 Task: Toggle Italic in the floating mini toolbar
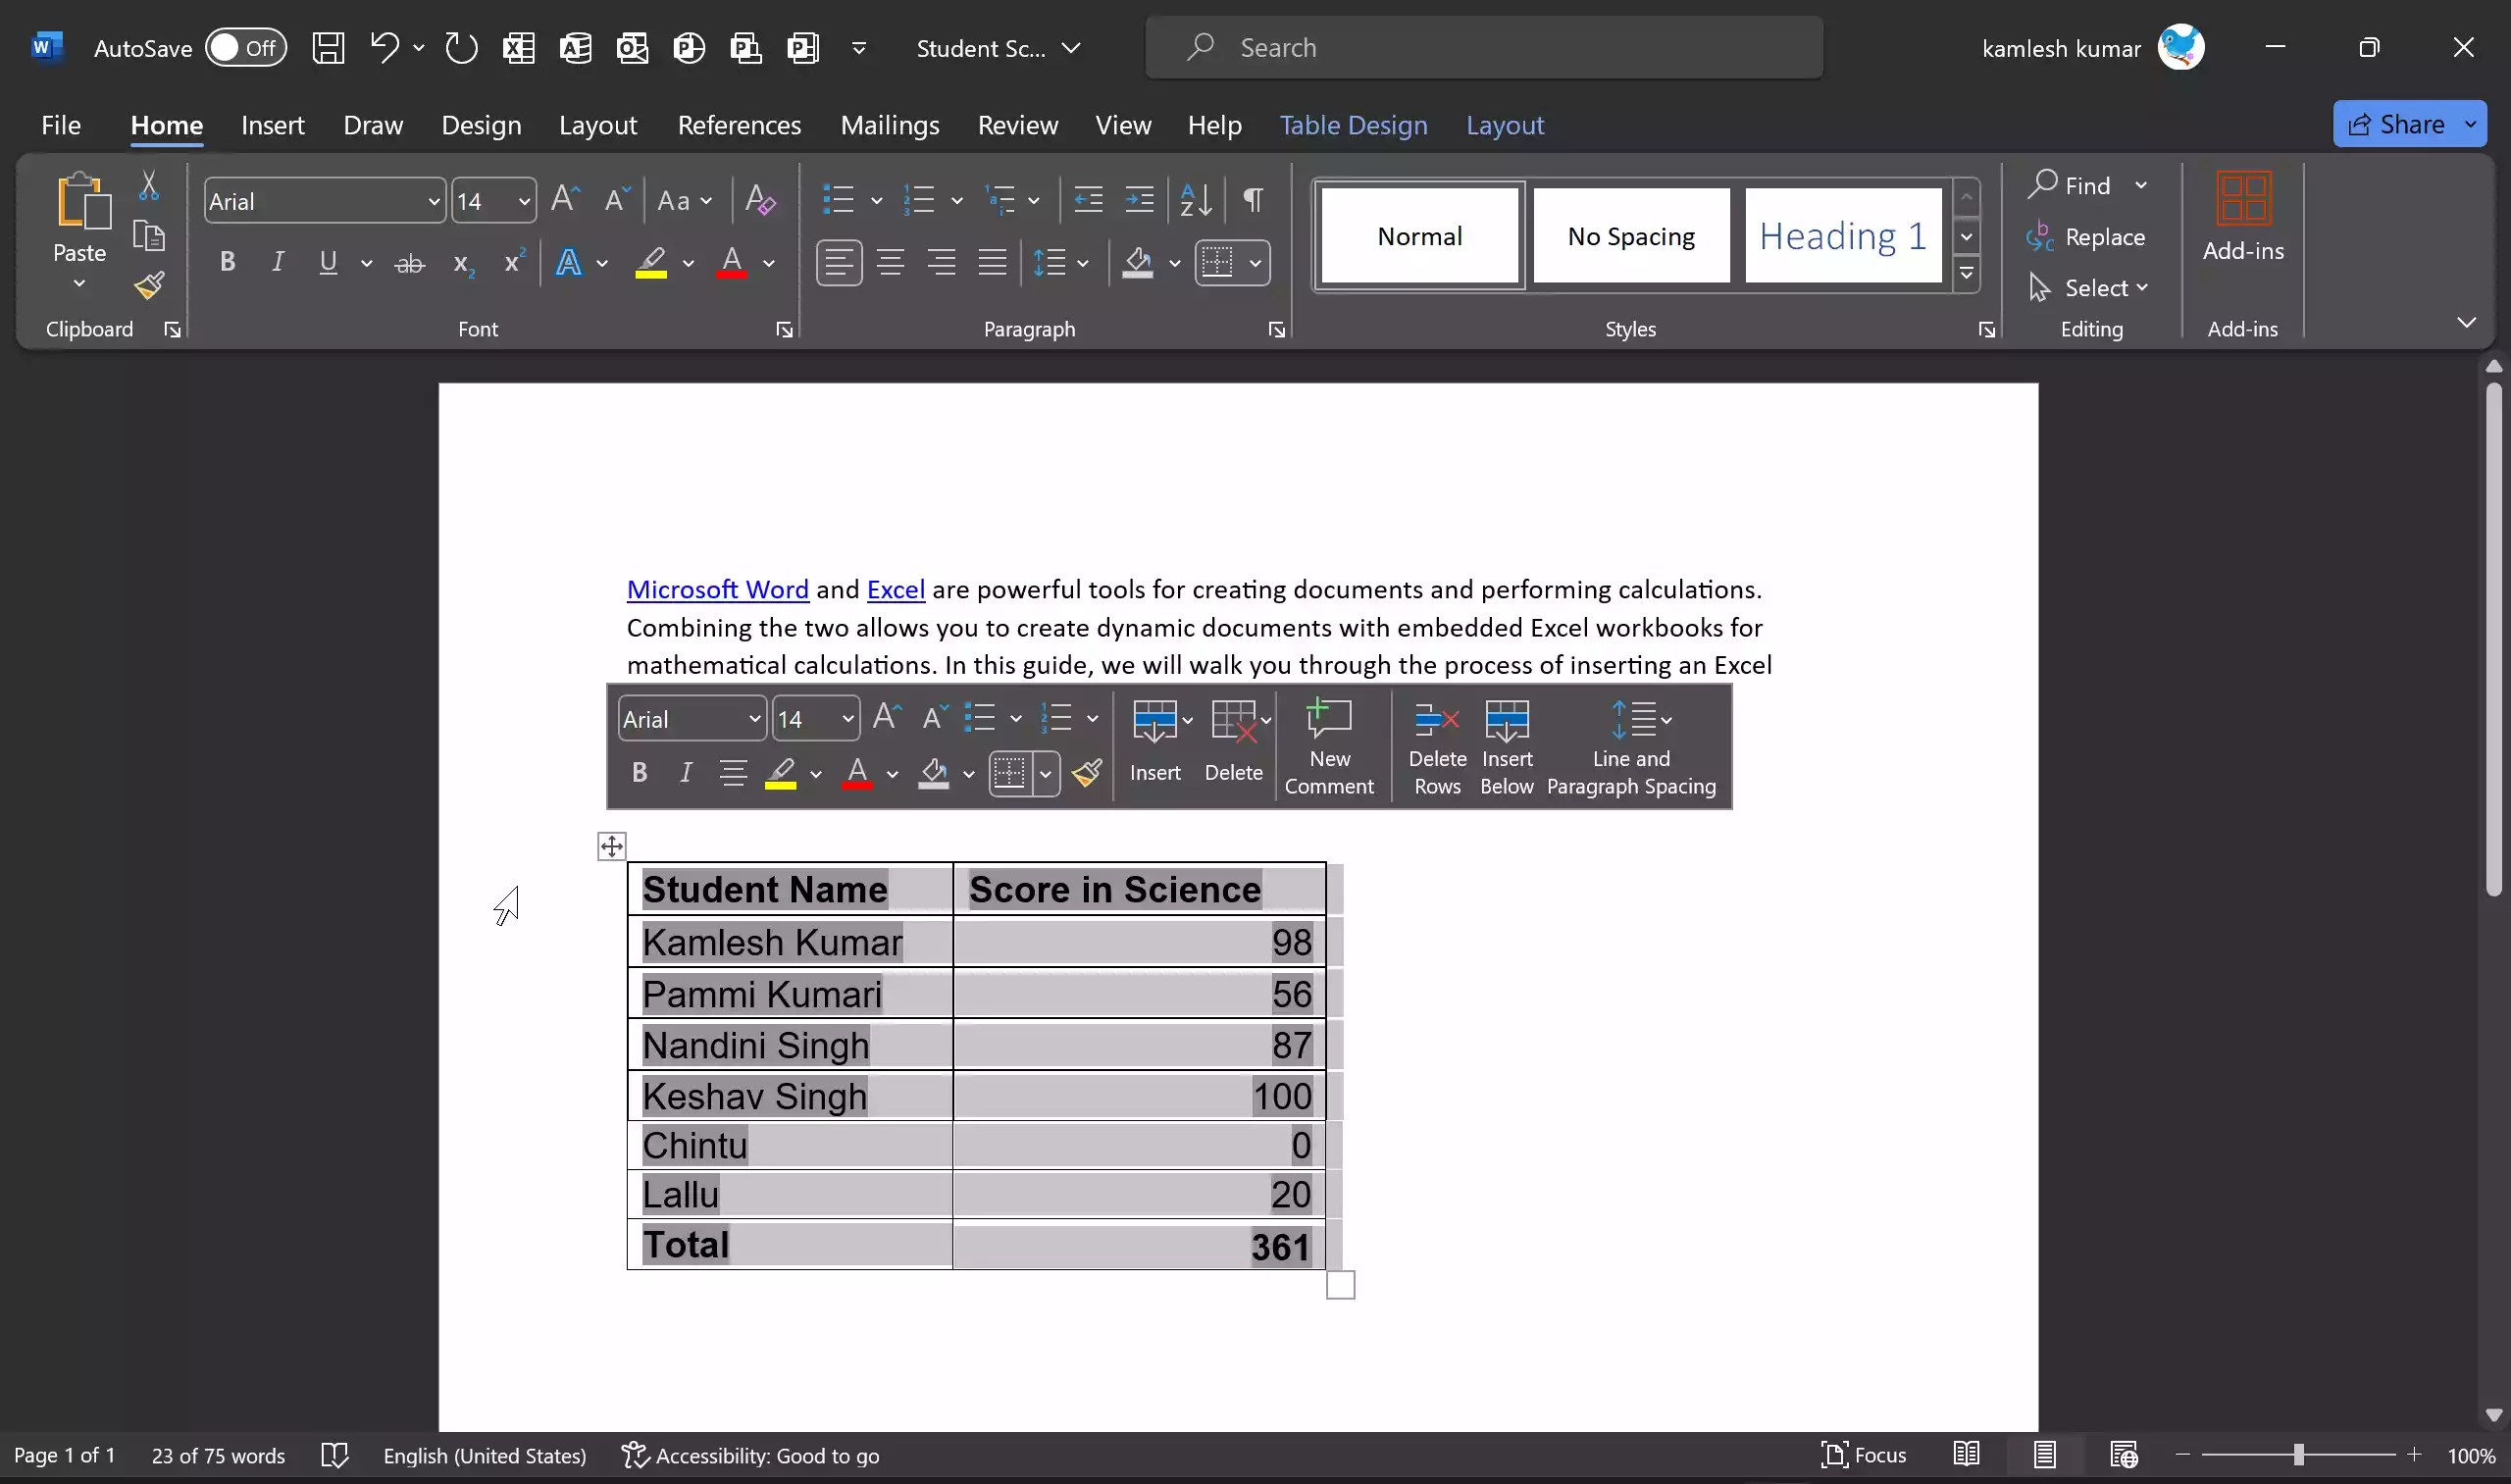click(x=686, y=773)
